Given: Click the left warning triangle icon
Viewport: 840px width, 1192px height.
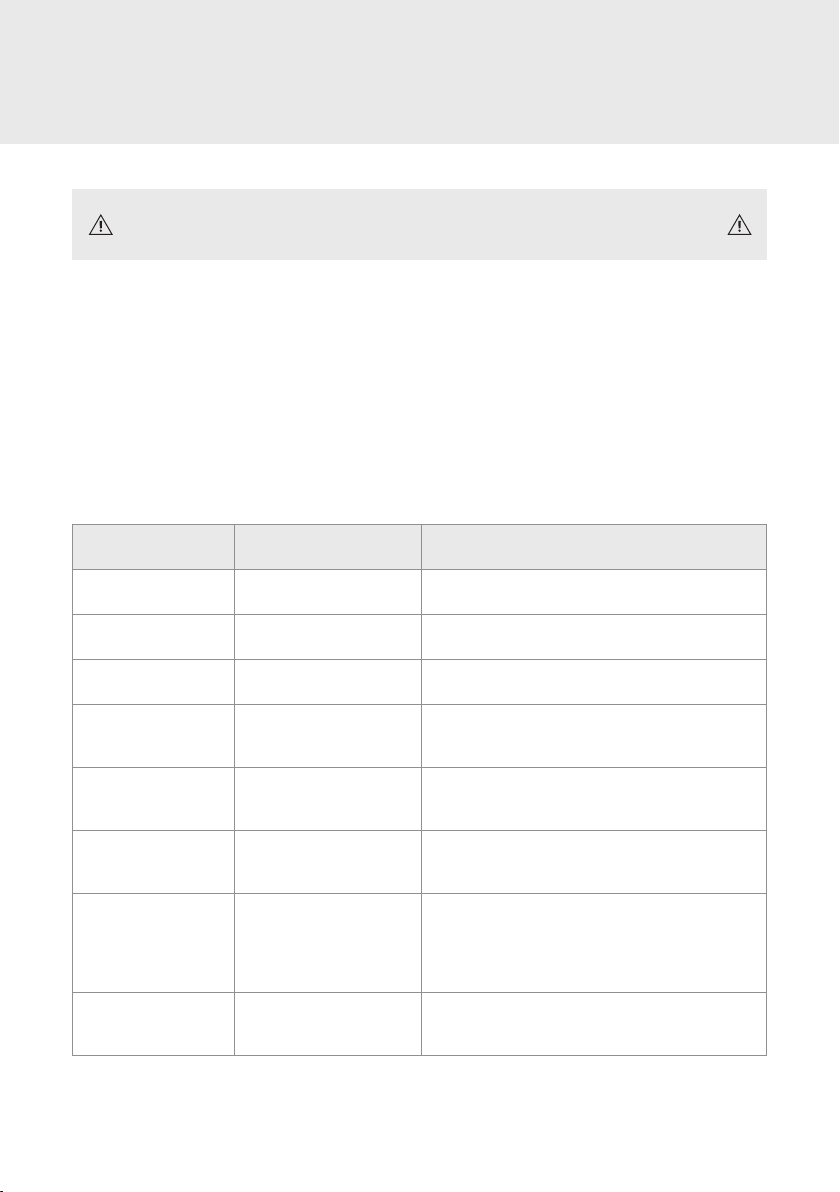Looking at the screenshot, I should tap(100, 225).
